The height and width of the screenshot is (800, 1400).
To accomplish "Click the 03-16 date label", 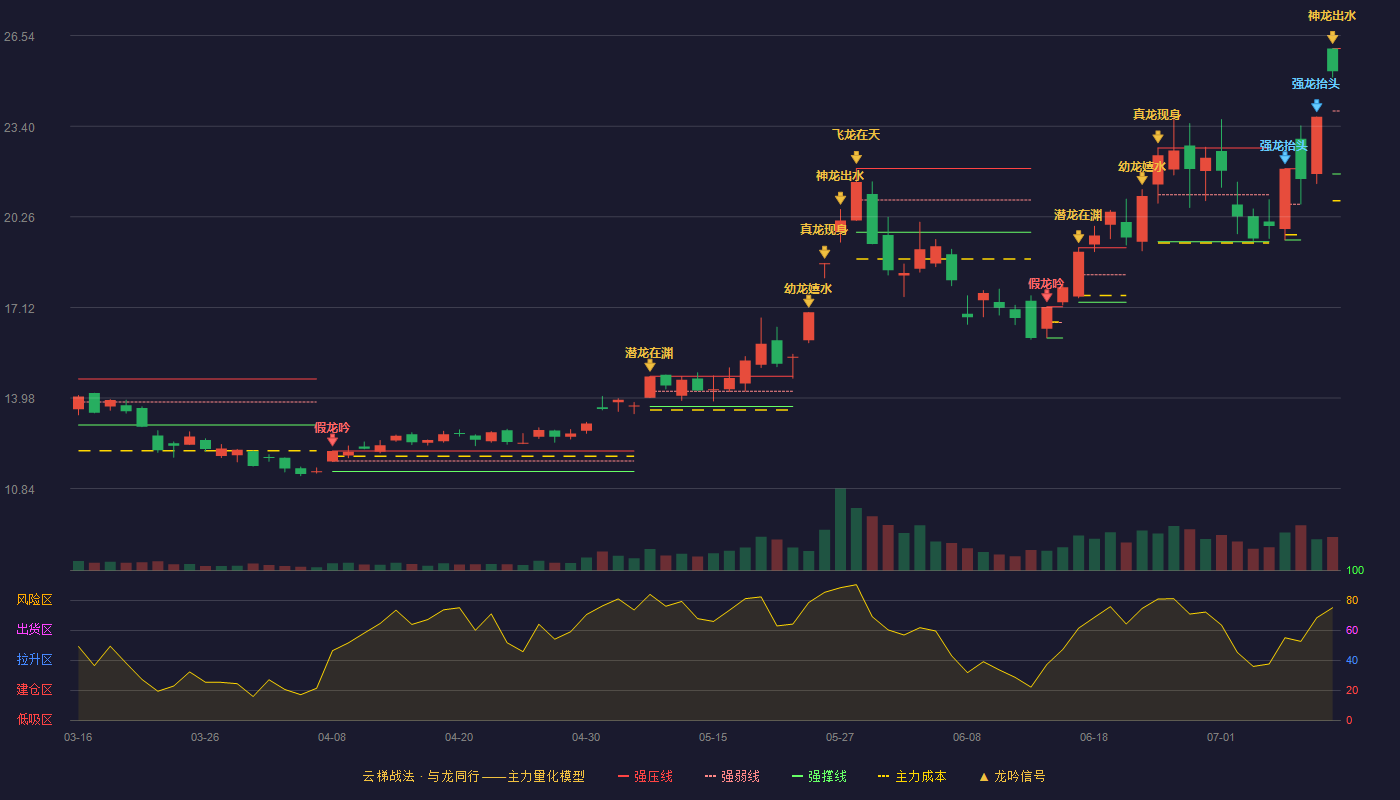I will tap(78, 737).
